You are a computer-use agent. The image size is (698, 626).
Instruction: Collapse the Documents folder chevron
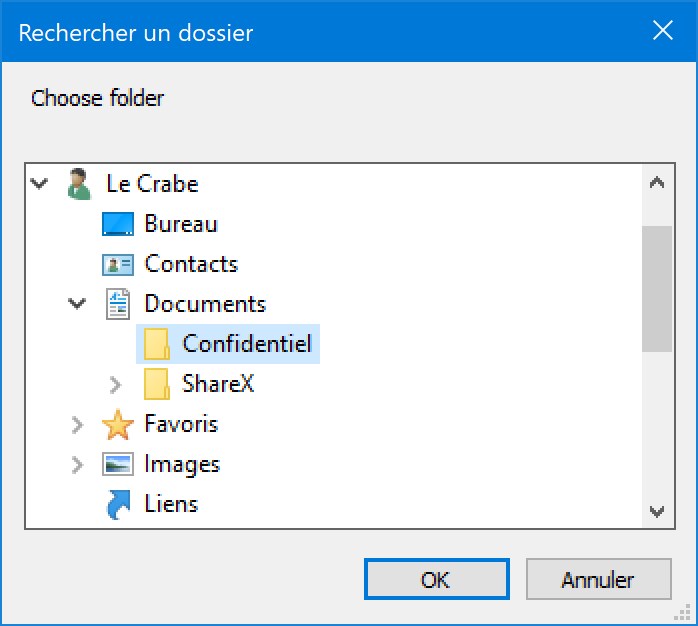77,304
